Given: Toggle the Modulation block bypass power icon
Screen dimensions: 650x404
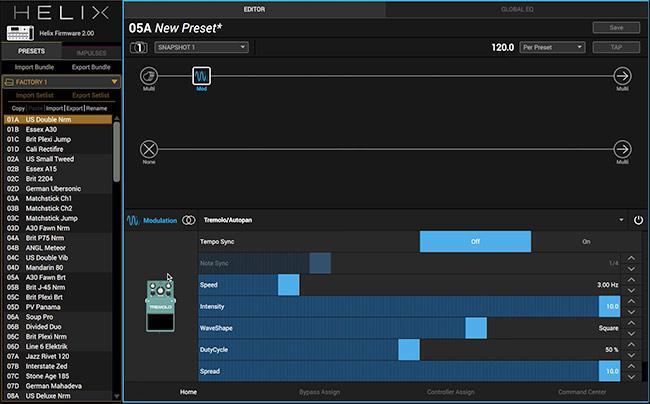Looking at the screenshot, I should pyautogui.click(x=638, y=219).
